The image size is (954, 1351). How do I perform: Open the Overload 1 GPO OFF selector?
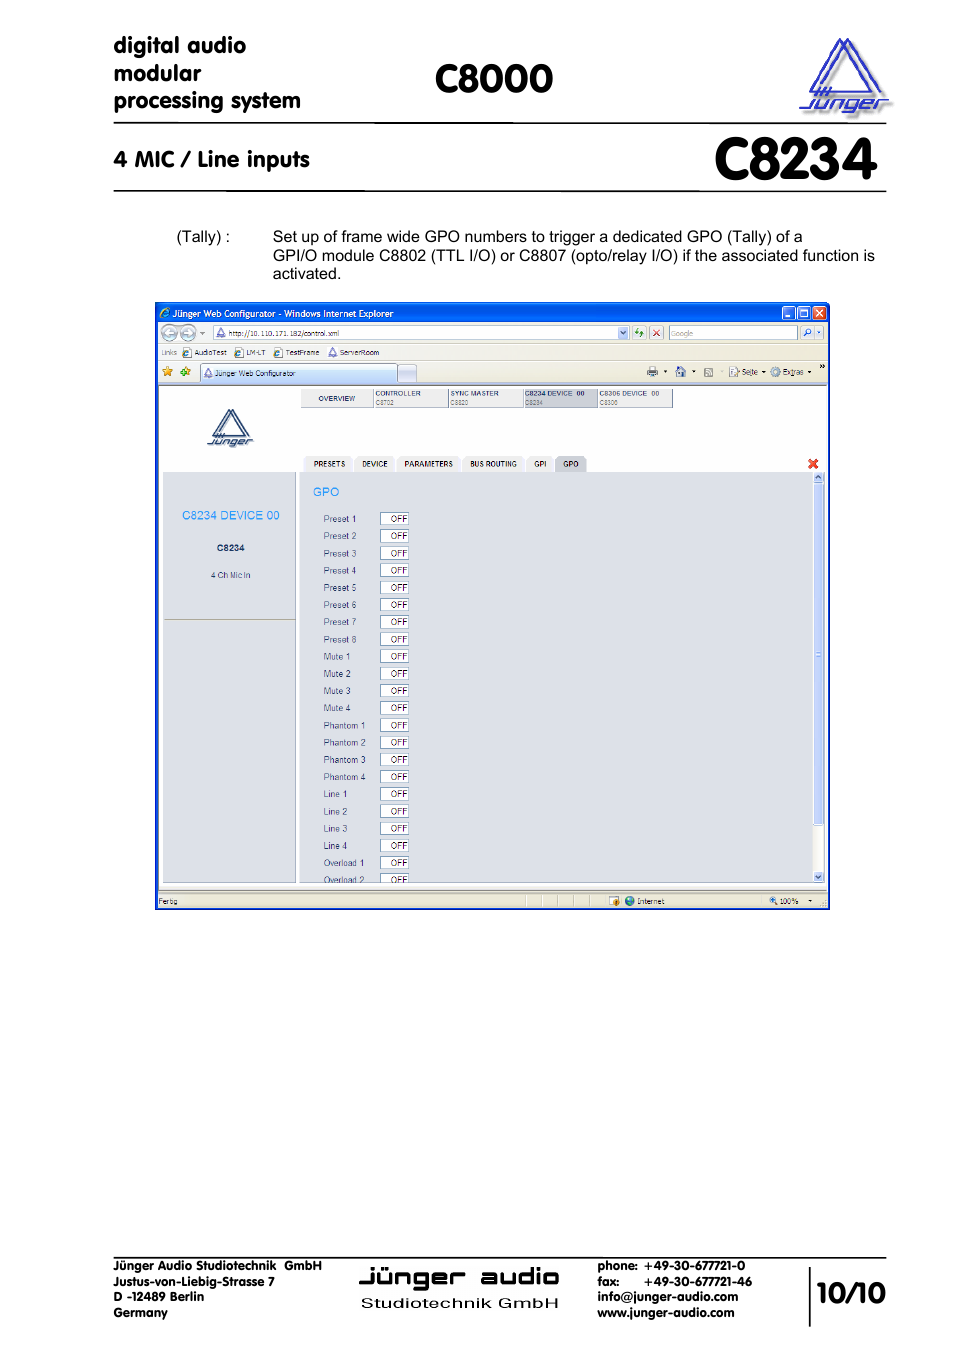[x=394, y=863]
